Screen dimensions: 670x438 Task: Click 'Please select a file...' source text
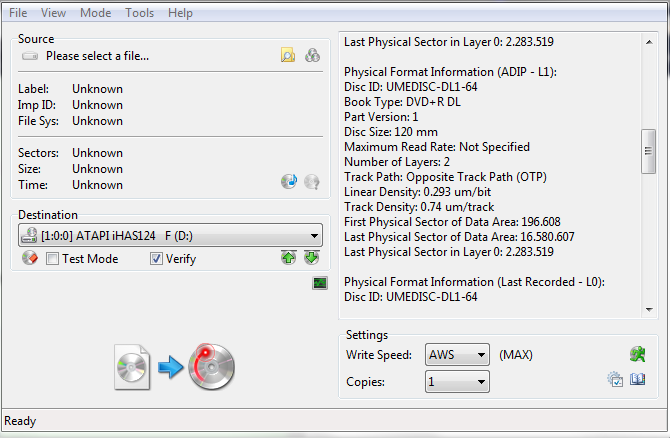[x=97, y=56]
